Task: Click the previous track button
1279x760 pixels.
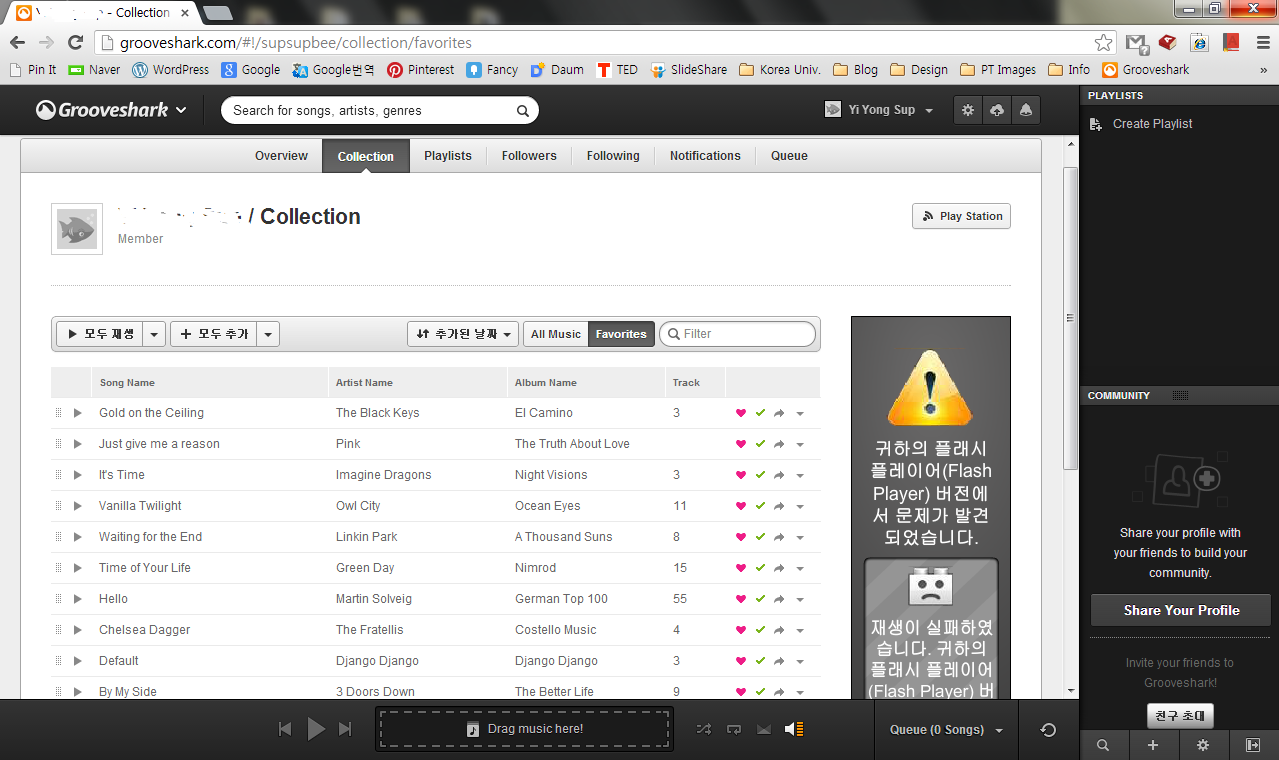Action: pos(285,729)
